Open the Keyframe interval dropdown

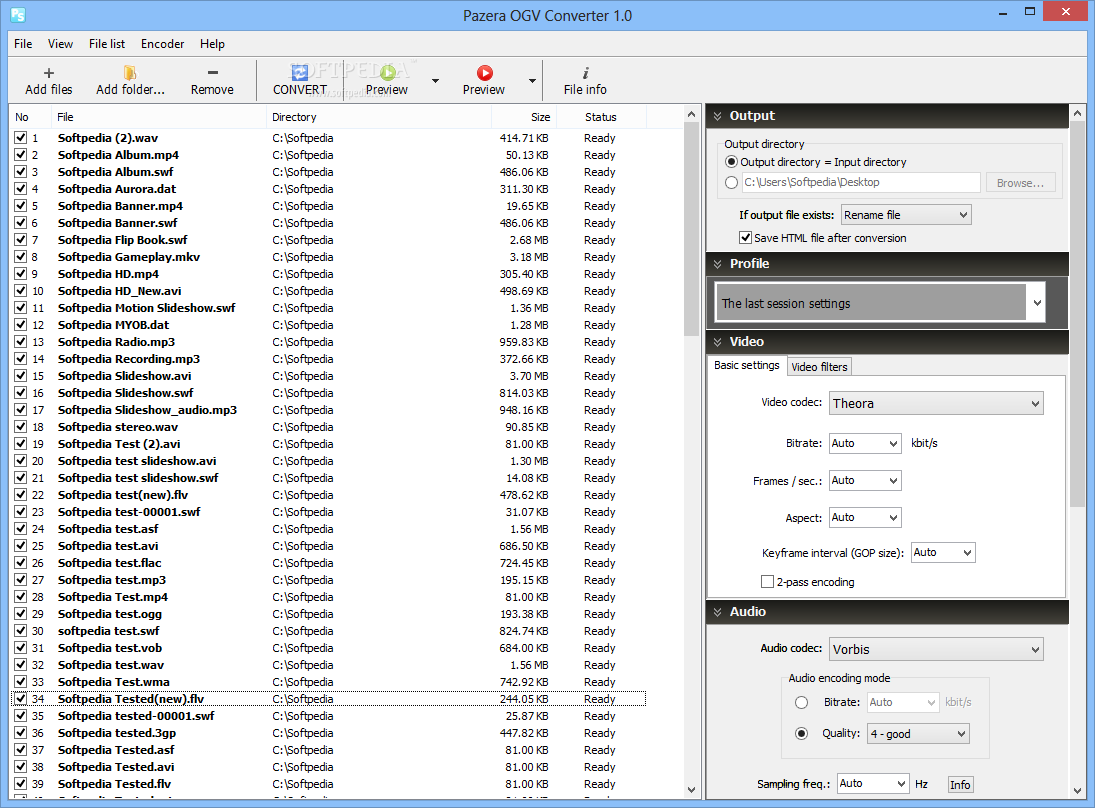click(x=943, y=552)
